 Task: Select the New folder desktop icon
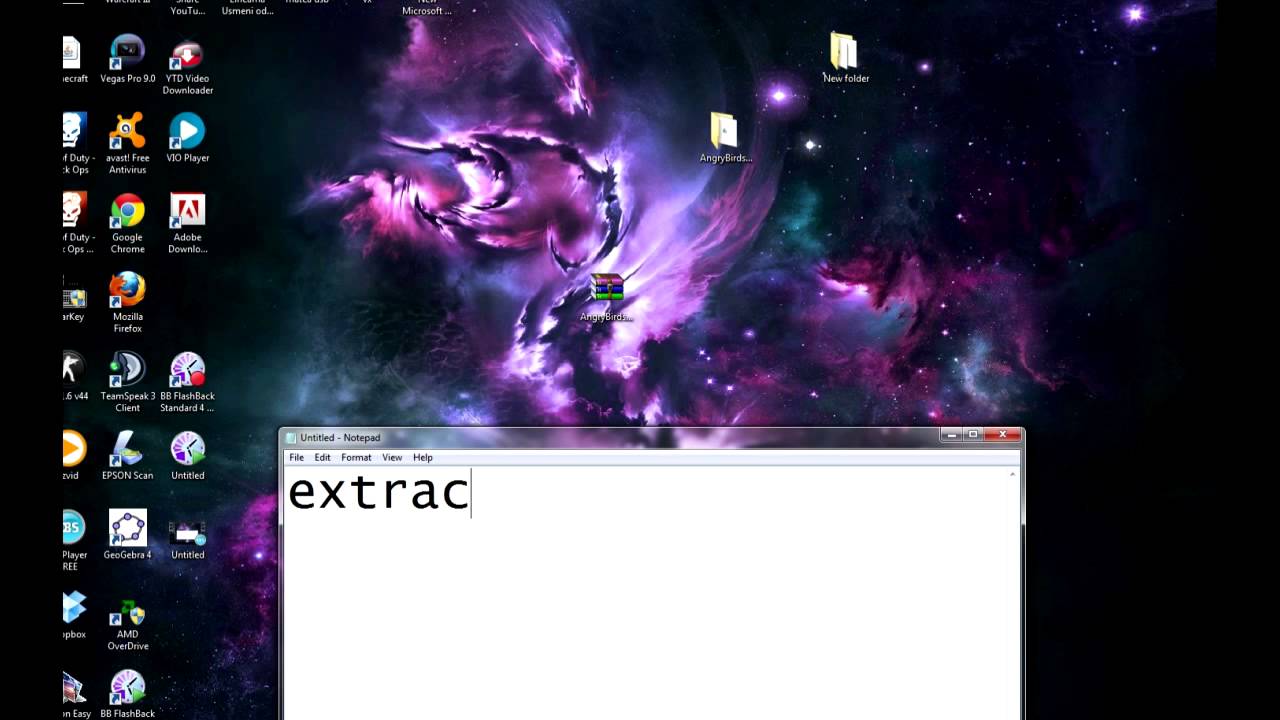[846, 57]
